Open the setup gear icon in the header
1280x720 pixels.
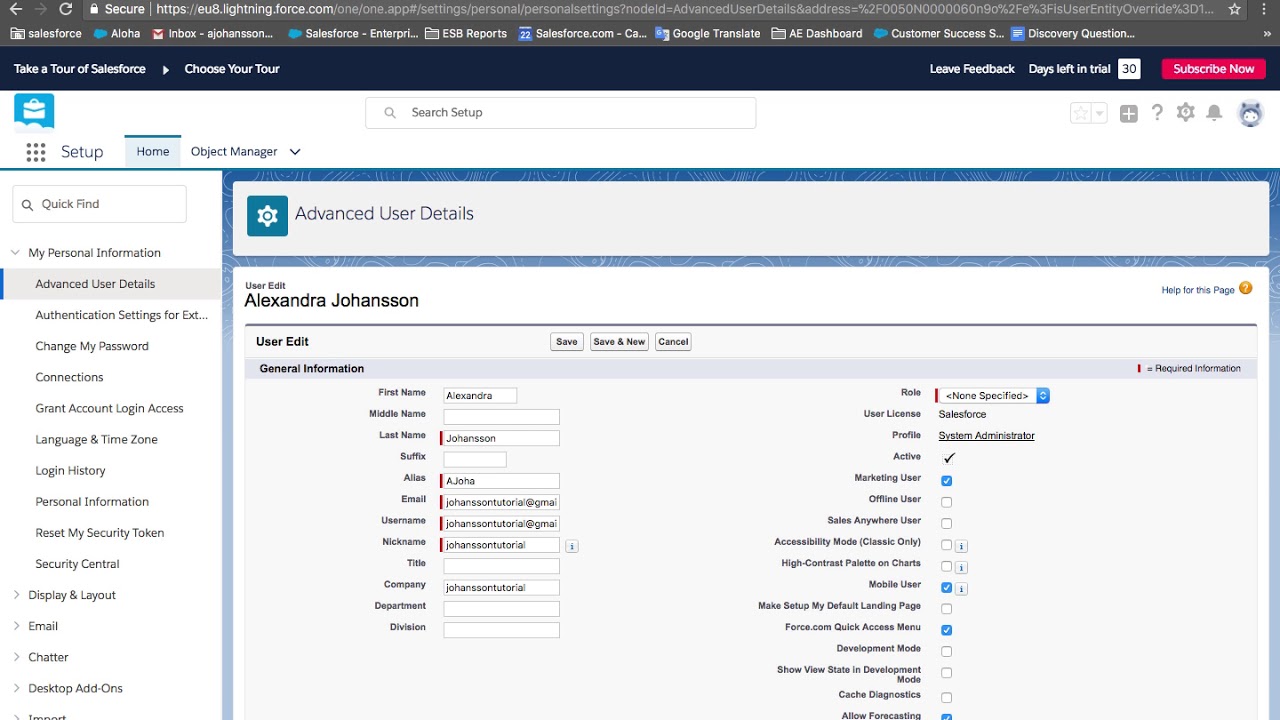1186,113
